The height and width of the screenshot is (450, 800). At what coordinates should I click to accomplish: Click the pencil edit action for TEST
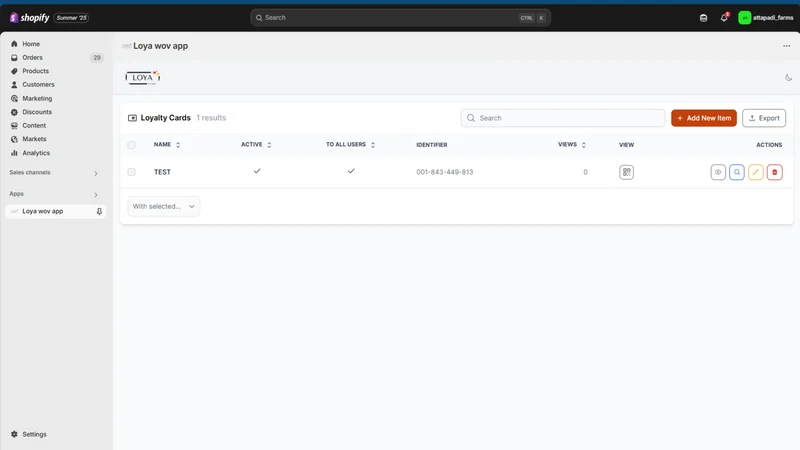click(756, 172)
